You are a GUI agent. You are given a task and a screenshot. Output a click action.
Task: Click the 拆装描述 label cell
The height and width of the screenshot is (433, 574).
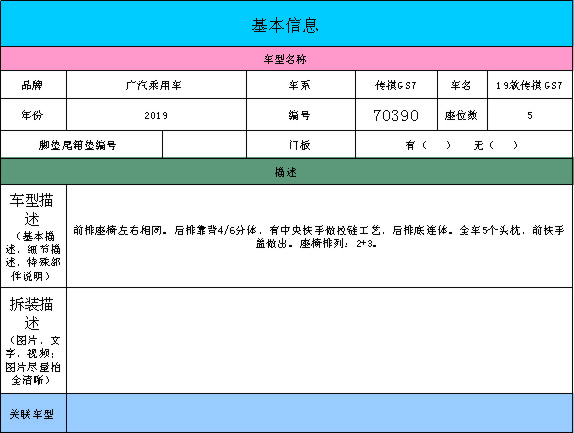click(x=33, y=340)
